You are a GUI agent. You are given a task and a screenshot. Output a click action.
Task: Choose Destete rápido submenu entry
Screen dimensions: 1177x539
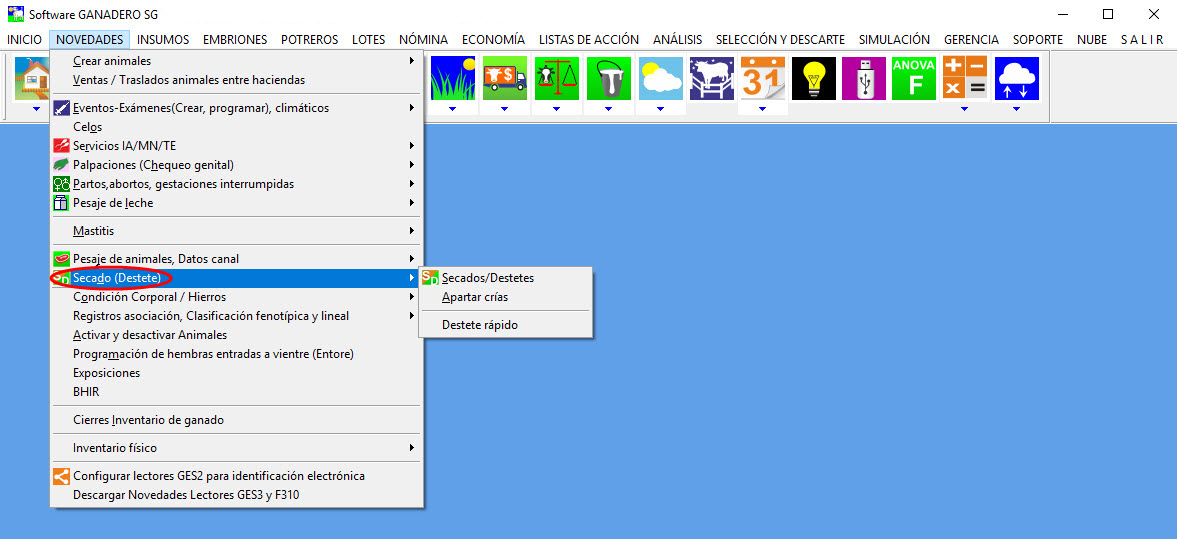[479, 325]
